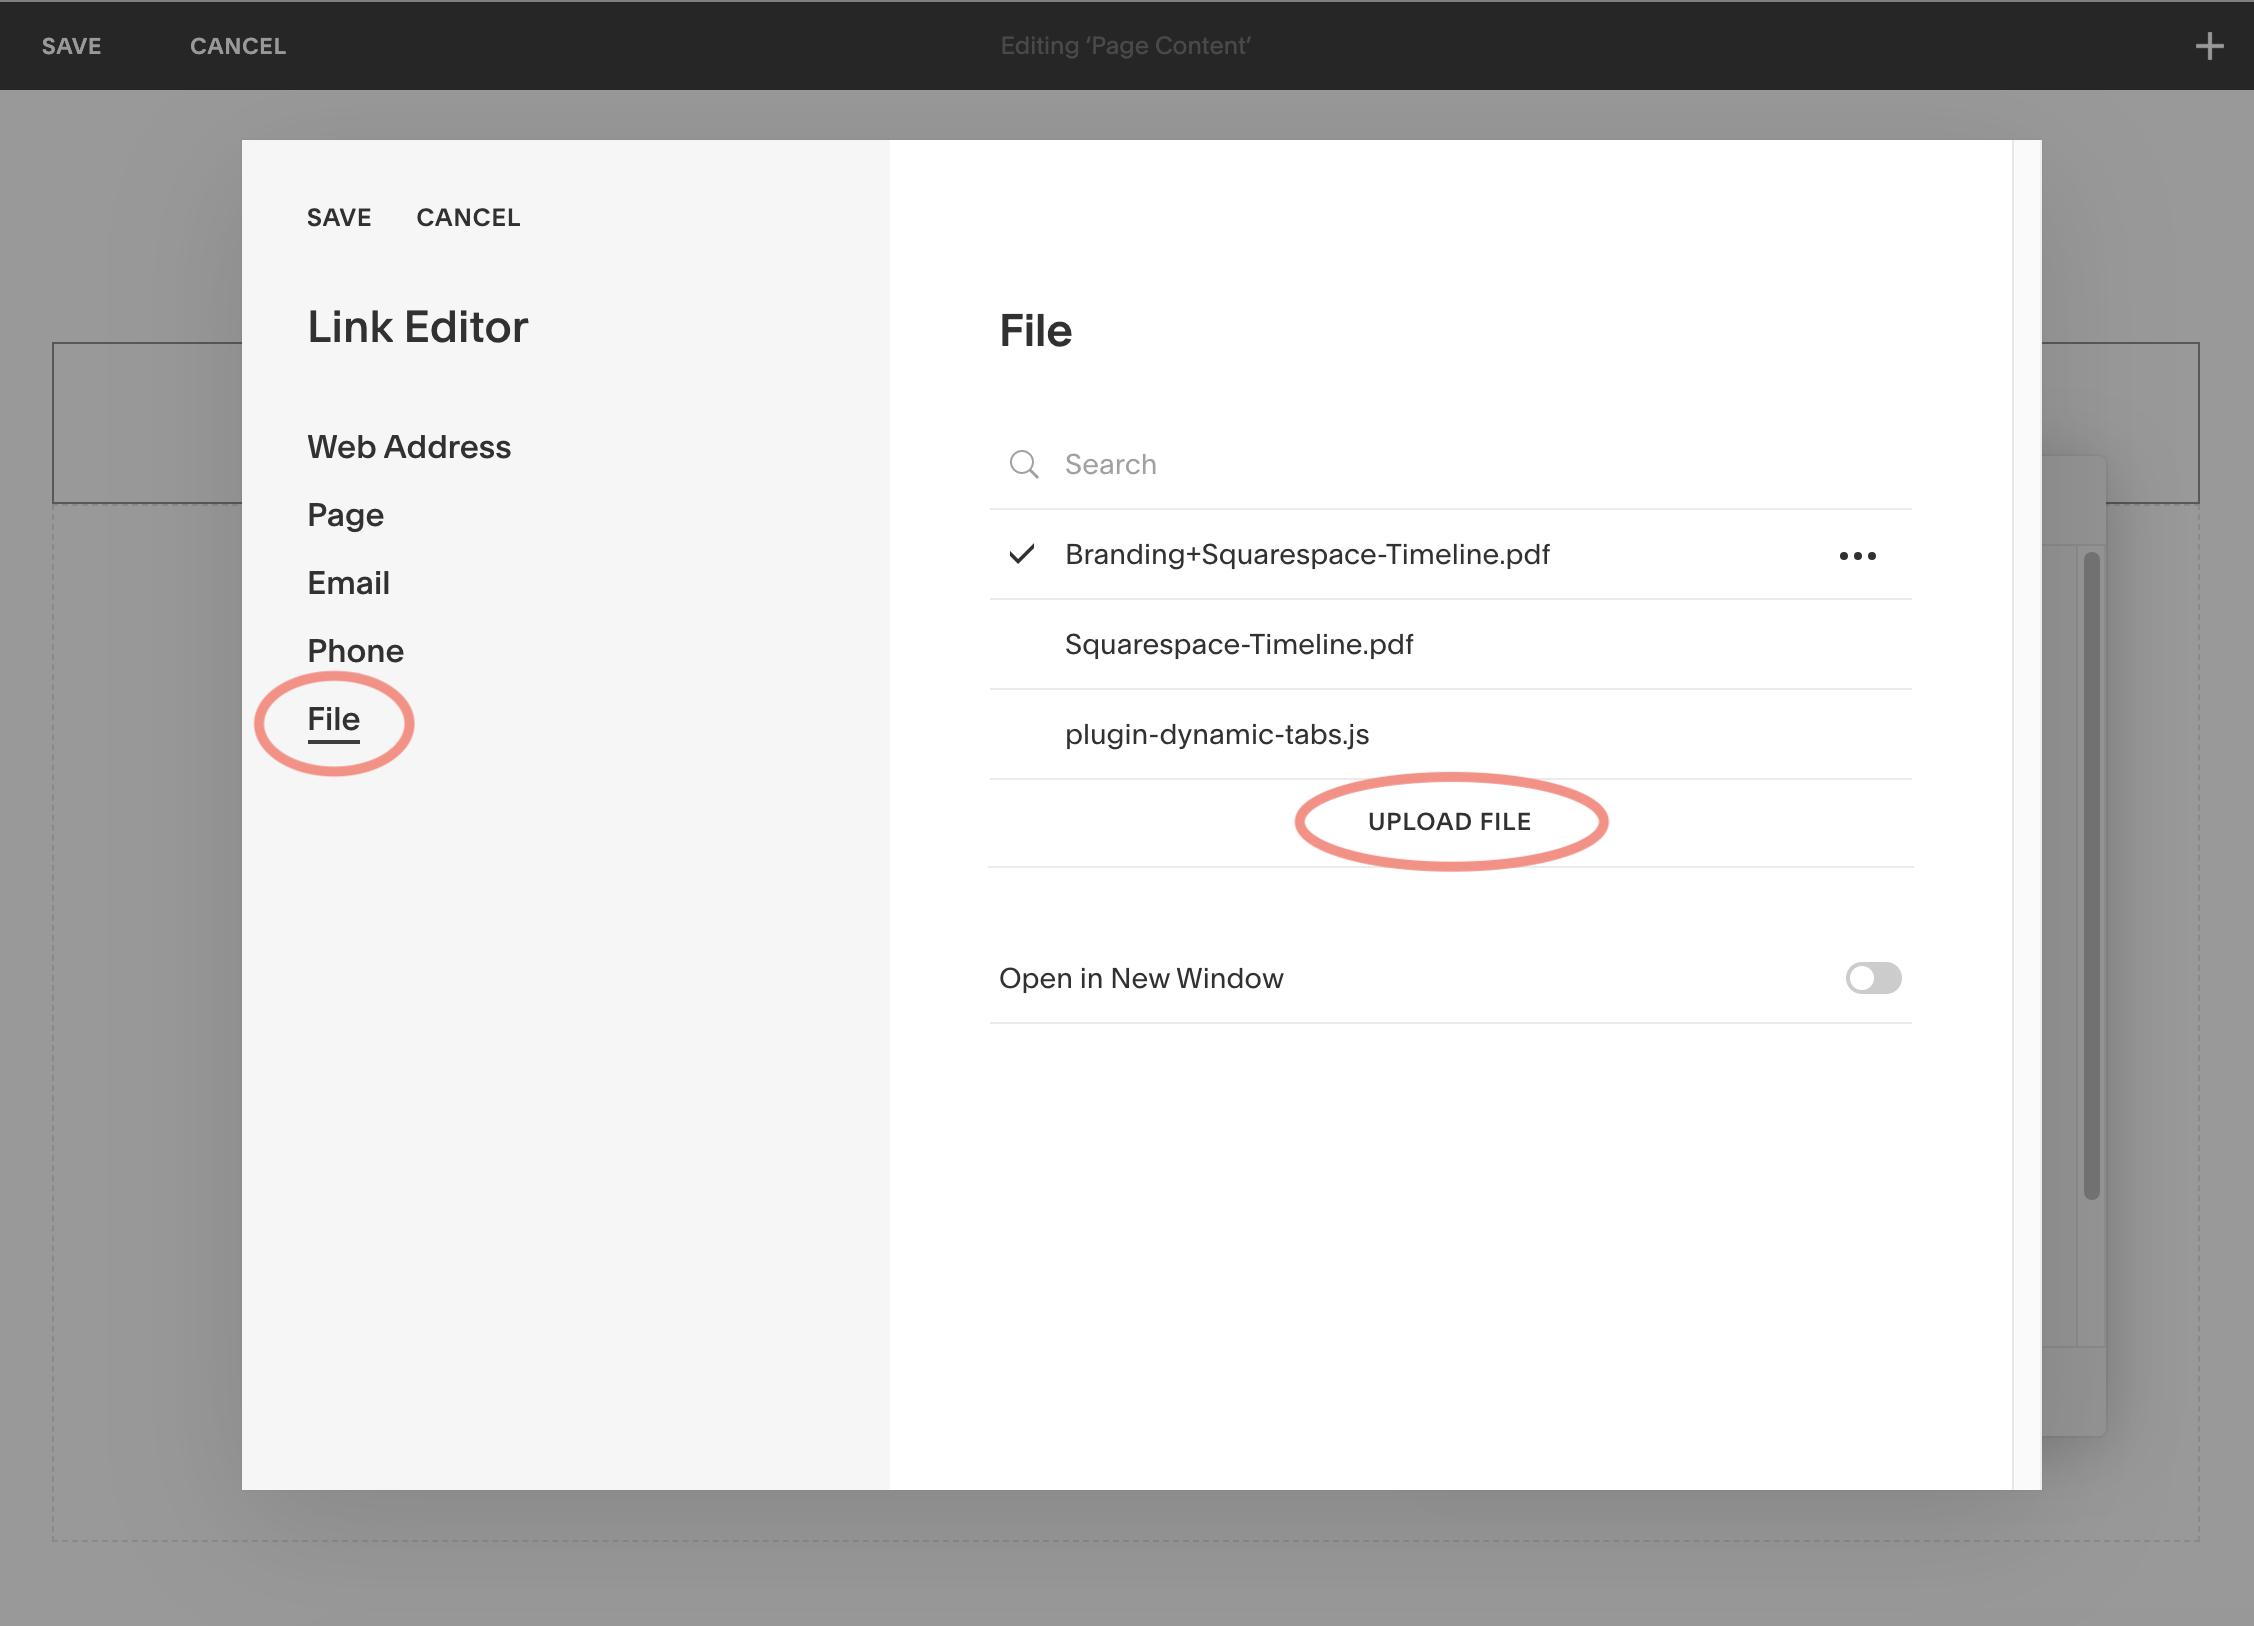Click the search magnifier icon
2254x1626 pixels.
coord(1023,464)
